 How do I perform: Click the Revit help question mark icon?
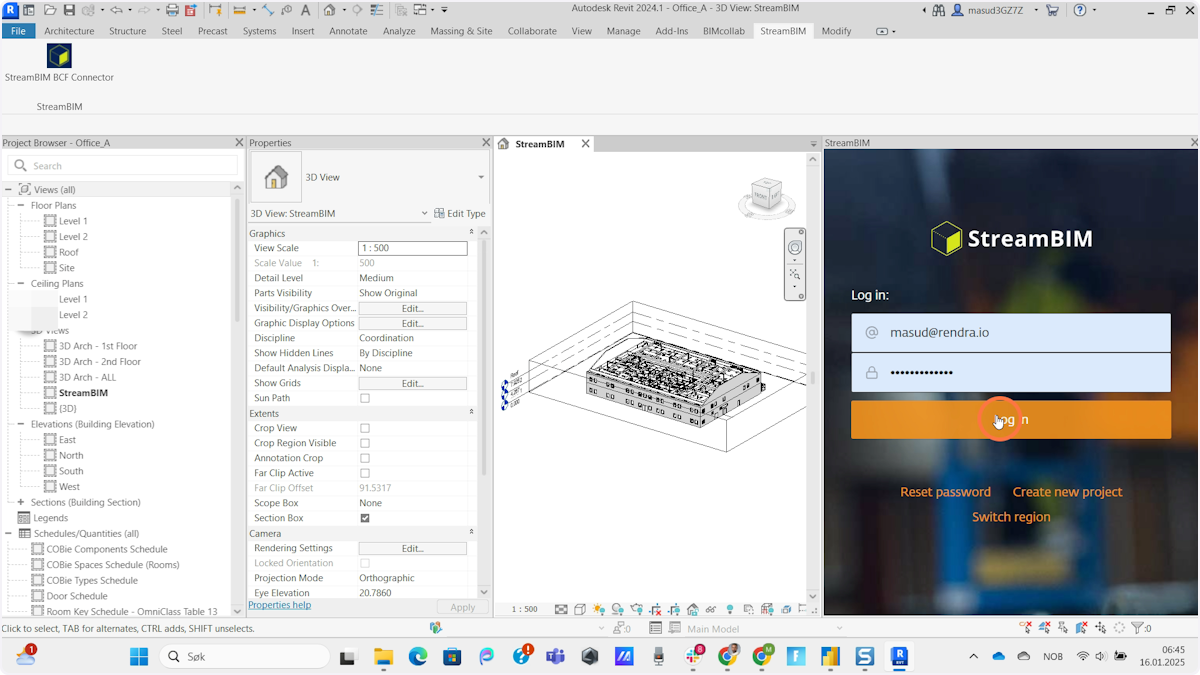click(1079, 10)
